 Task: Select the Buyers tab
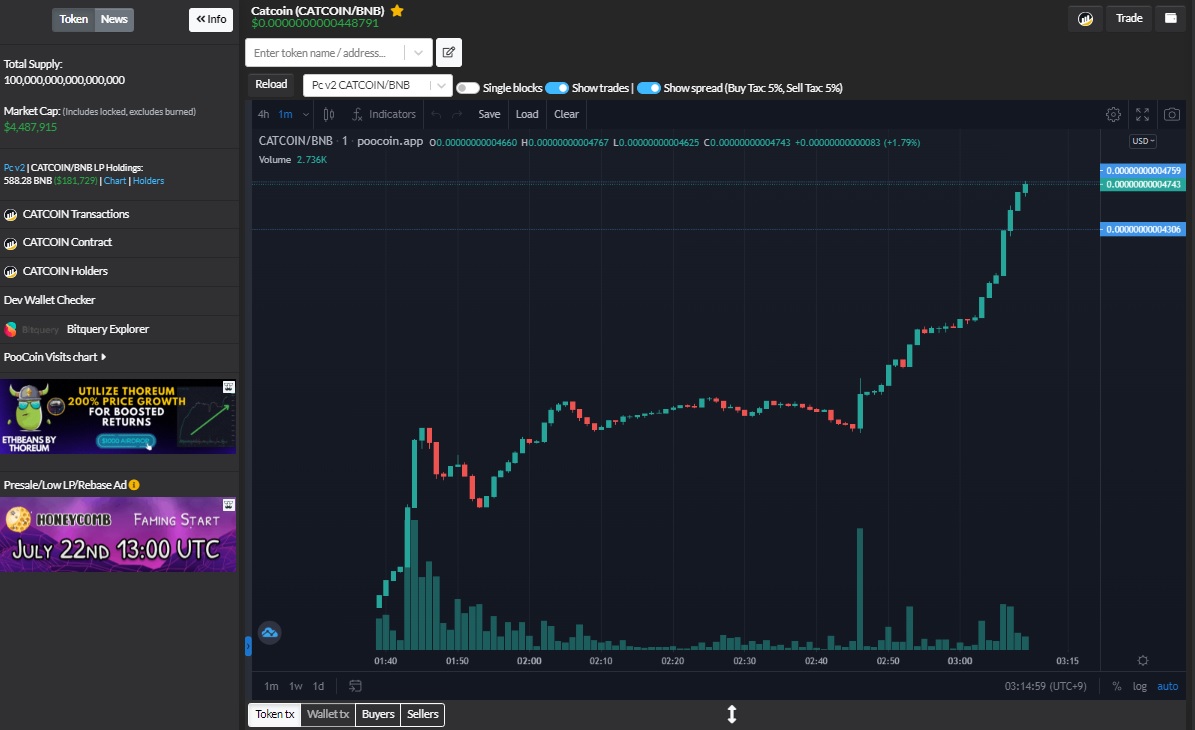click(377, 714)
